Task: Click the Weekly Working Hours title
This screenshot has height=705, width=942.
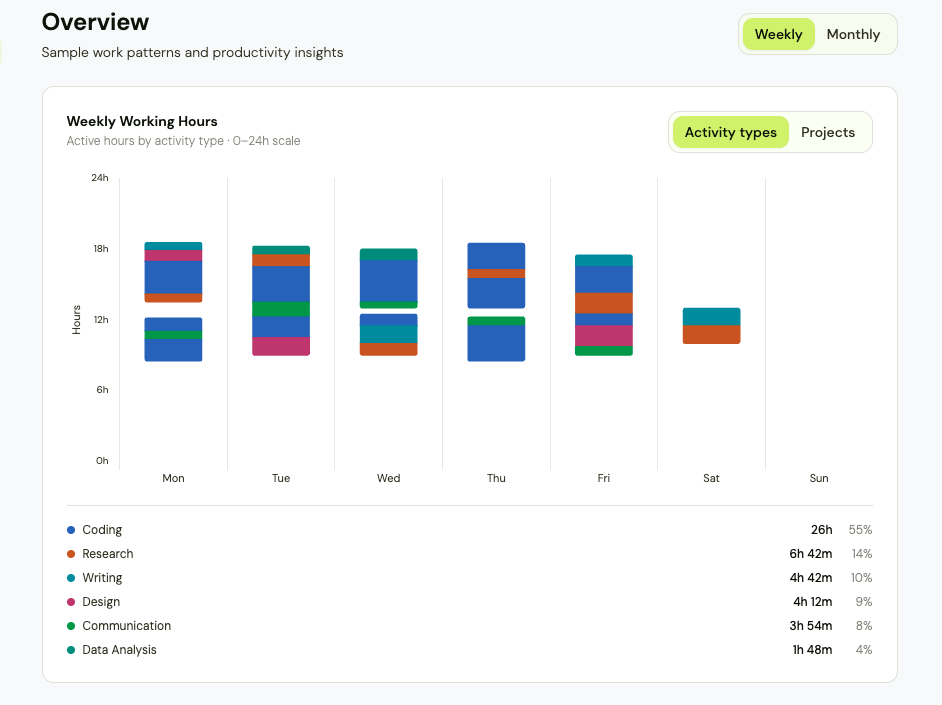Action: point(142,121)
